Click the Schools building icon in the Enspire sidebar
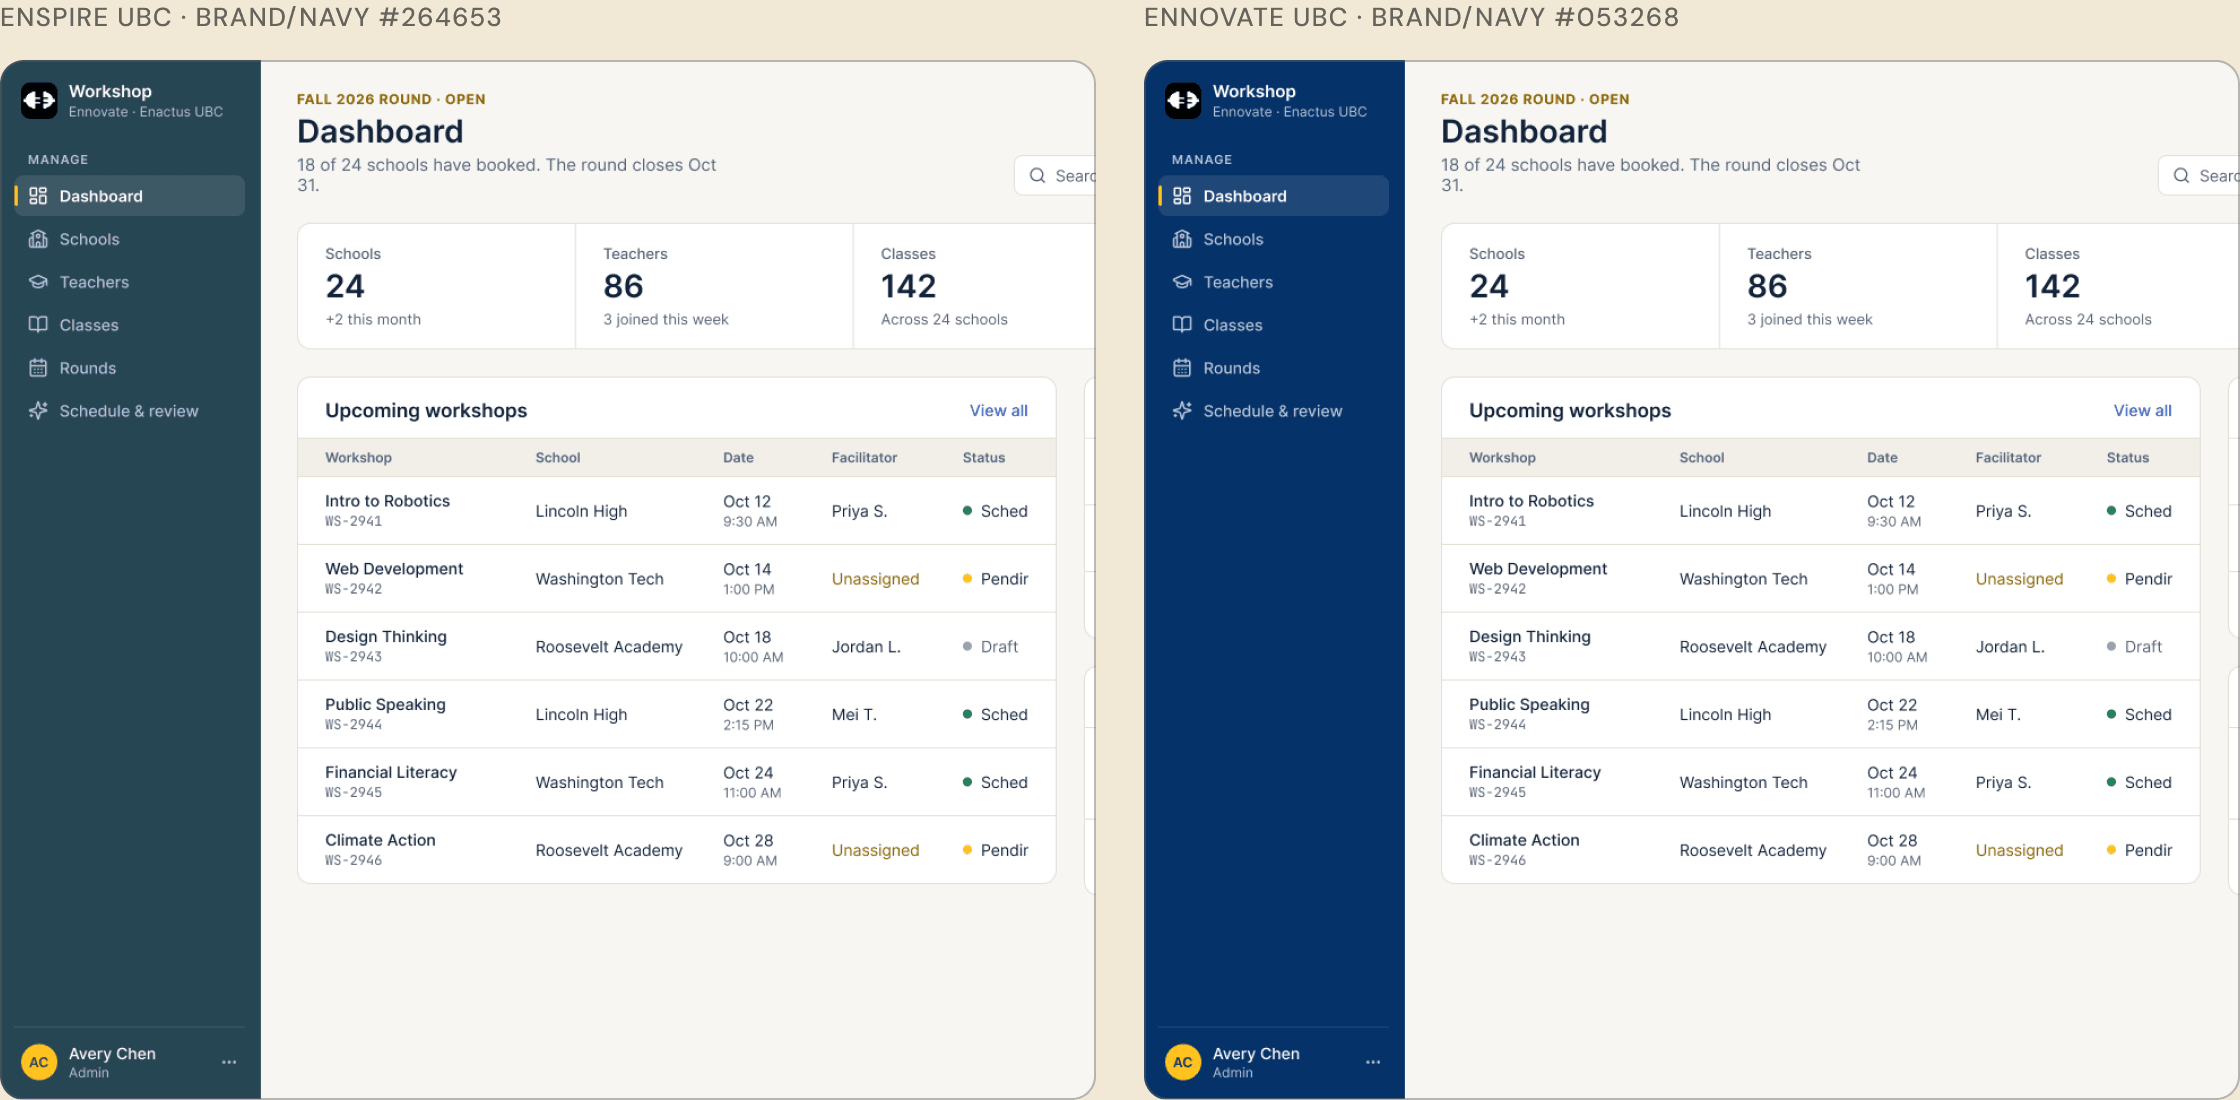 coord(38,239)
